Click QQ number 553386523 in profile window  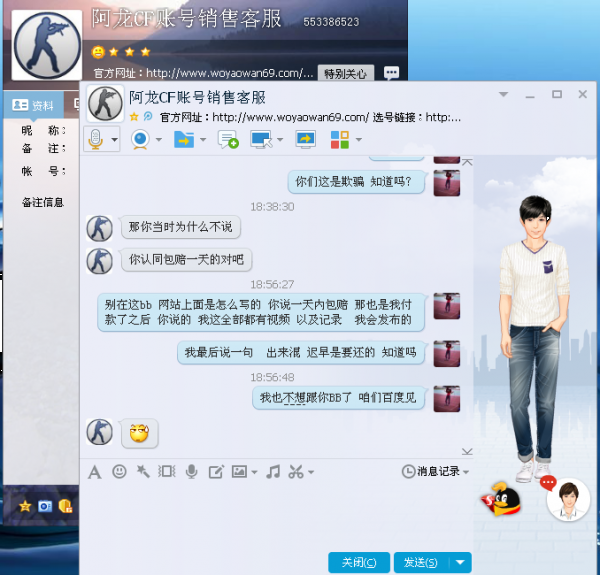pos(331,22)
